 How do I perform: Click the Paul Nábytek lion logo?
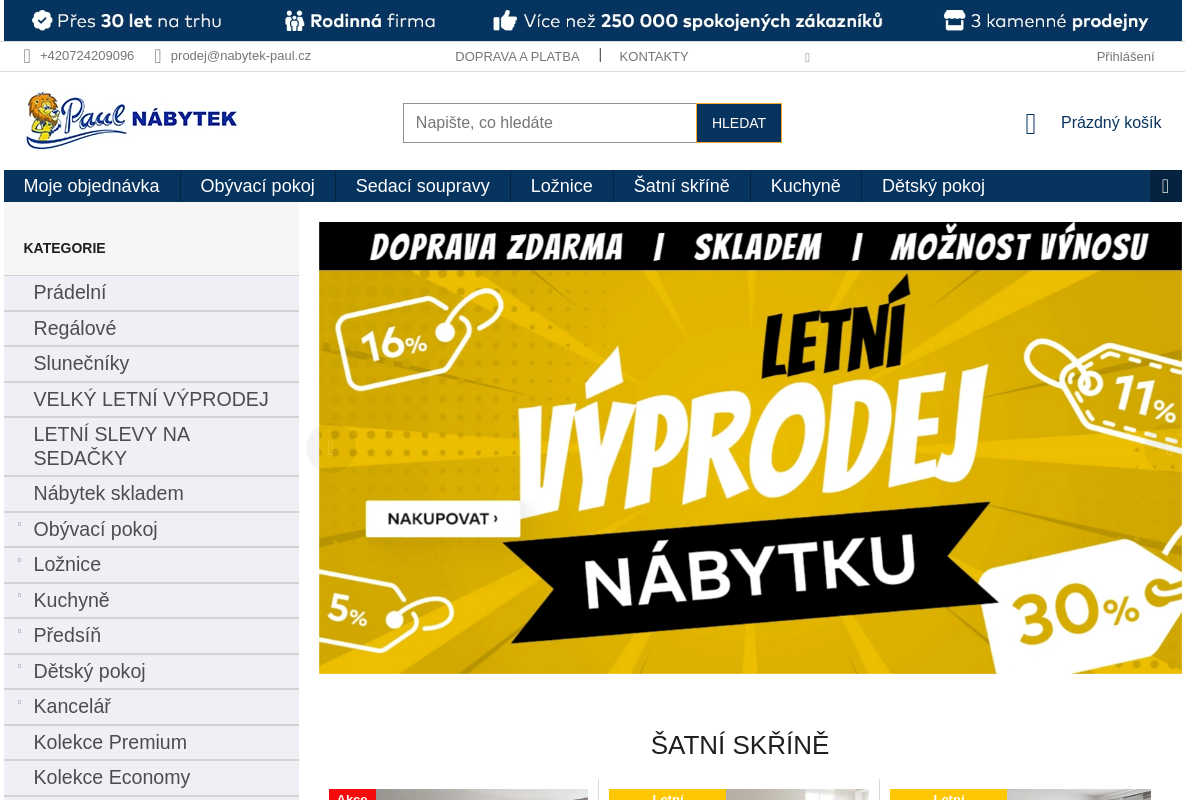[x=132, y=121]
